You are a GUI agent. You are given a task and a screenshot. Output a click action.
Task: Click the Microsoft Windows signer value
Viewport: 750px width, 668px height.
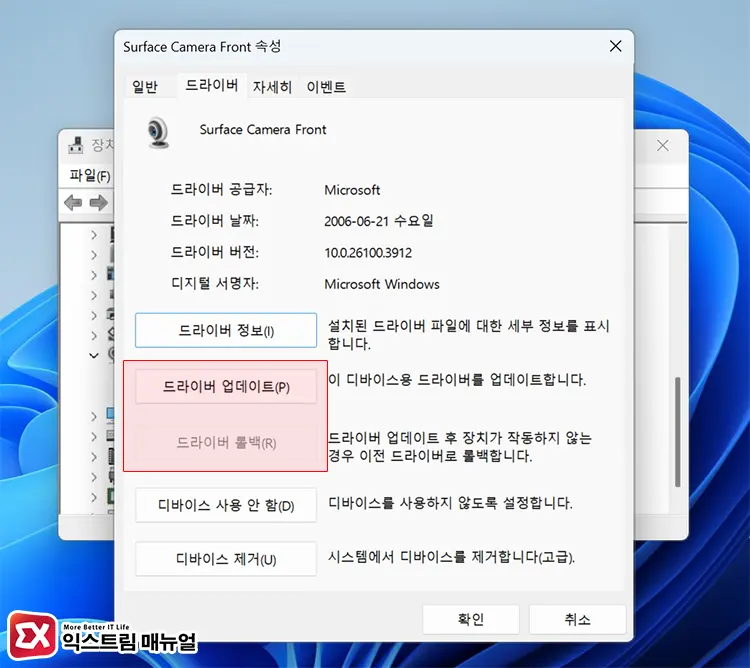(x=382, y=284)
